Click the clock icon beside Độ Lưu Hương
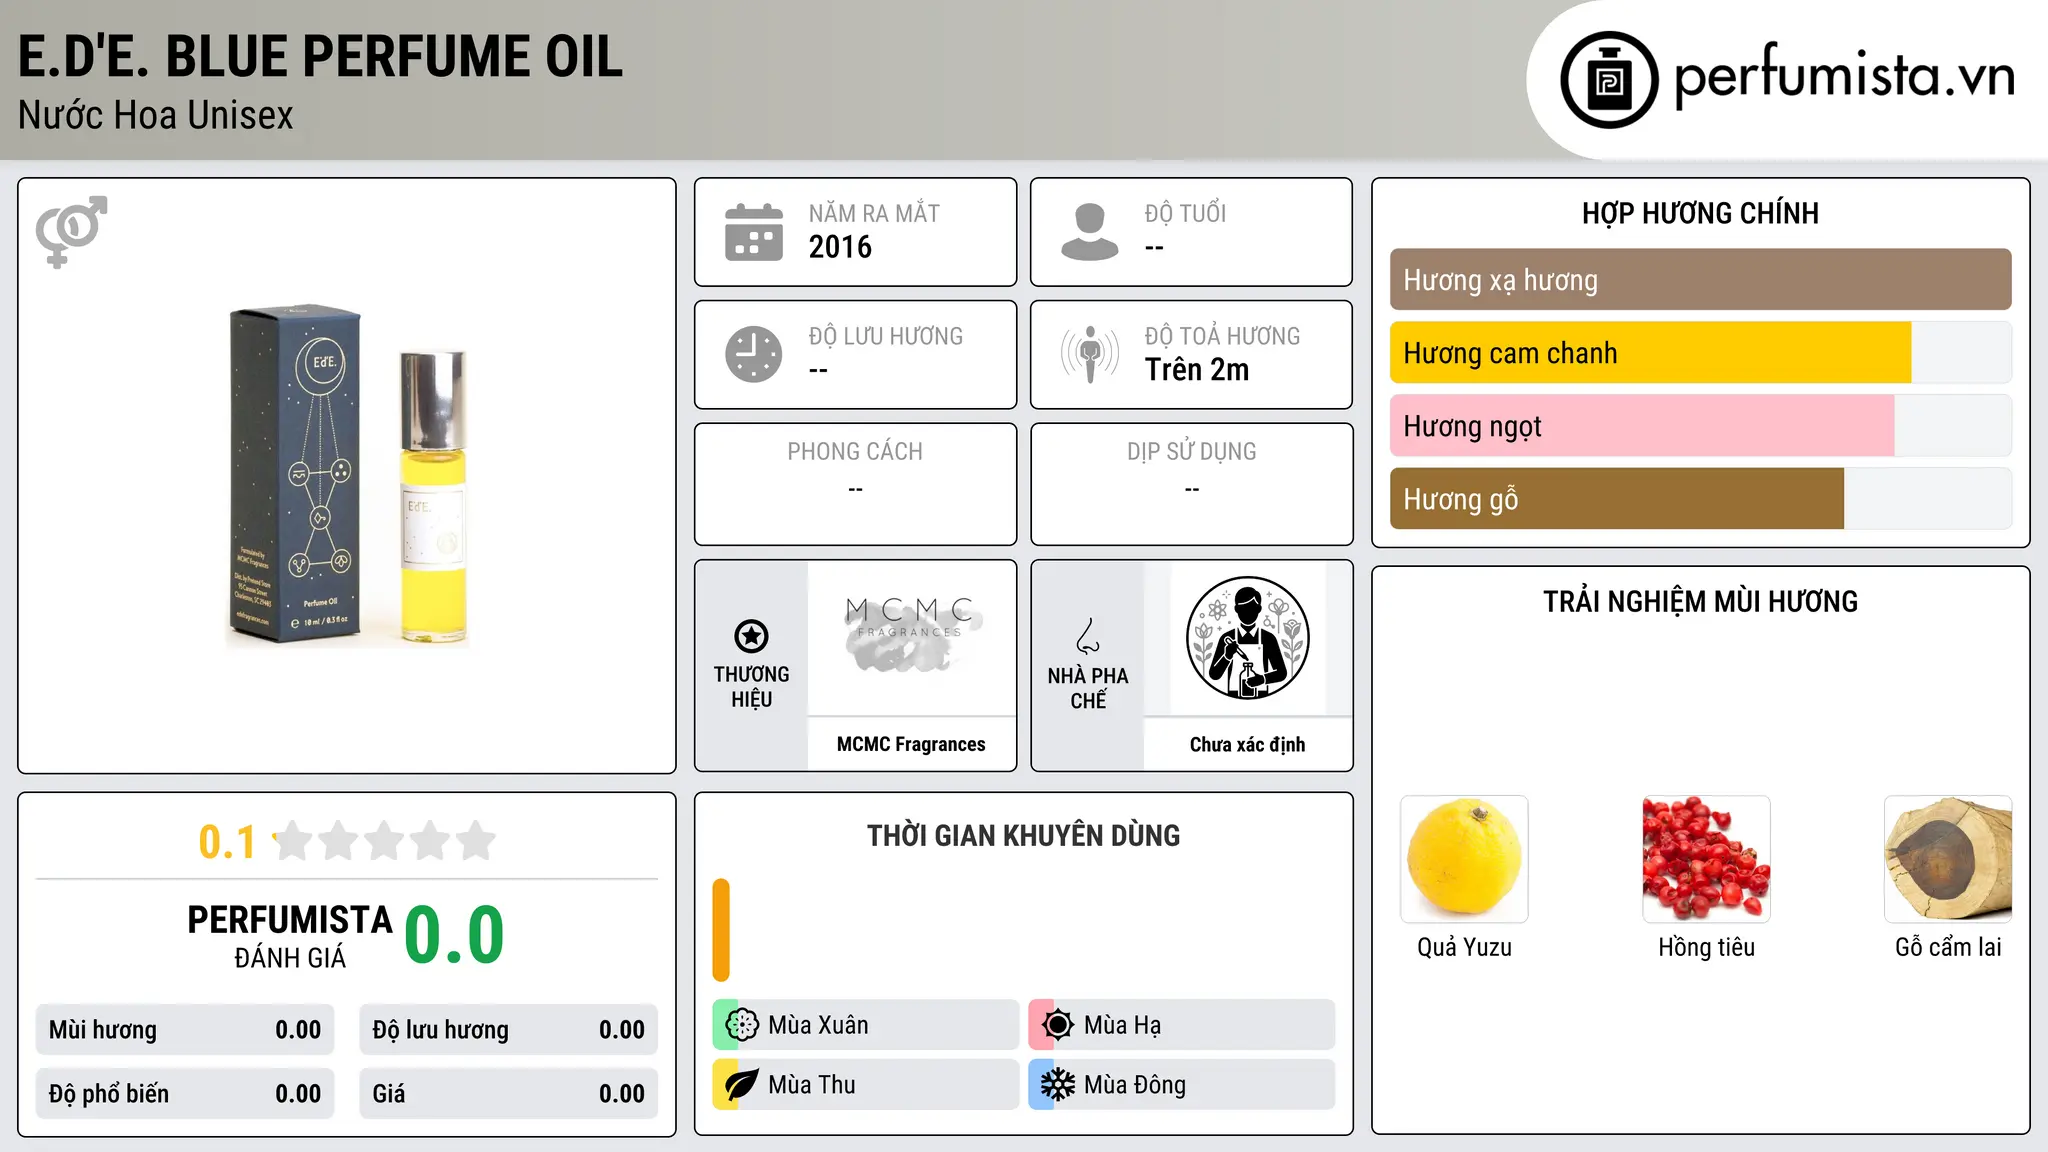 click(x=754, y=354)
